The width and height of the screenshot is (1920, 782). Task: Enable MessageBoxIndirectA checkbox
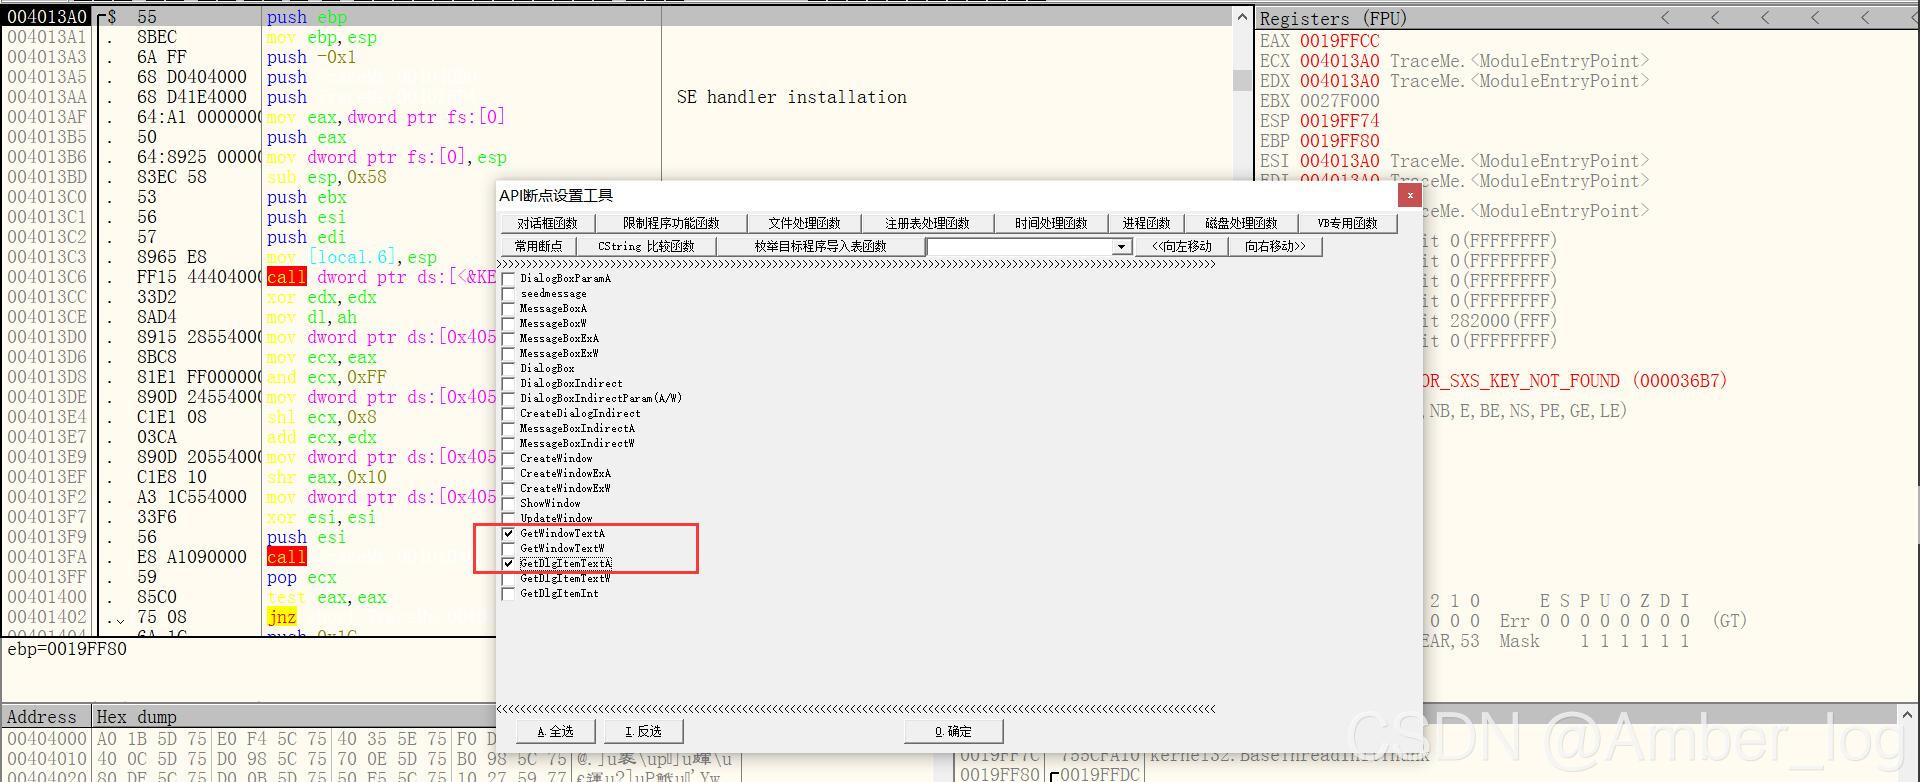[x=509, y=429]
